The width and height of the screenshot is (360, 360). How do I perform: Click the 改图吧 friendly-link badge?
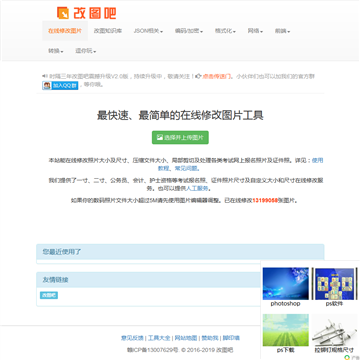coord(49,295)
